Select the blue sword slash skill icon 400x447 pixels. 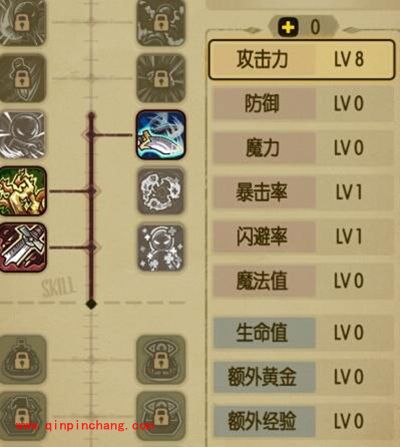[x=161, y=135]
